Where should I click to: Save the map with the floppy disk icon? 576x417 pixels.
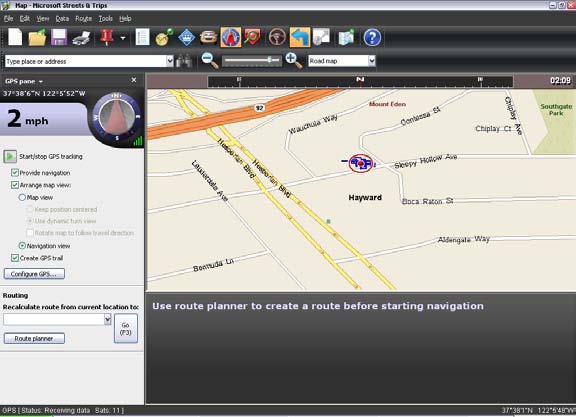(x=59, y=37)
